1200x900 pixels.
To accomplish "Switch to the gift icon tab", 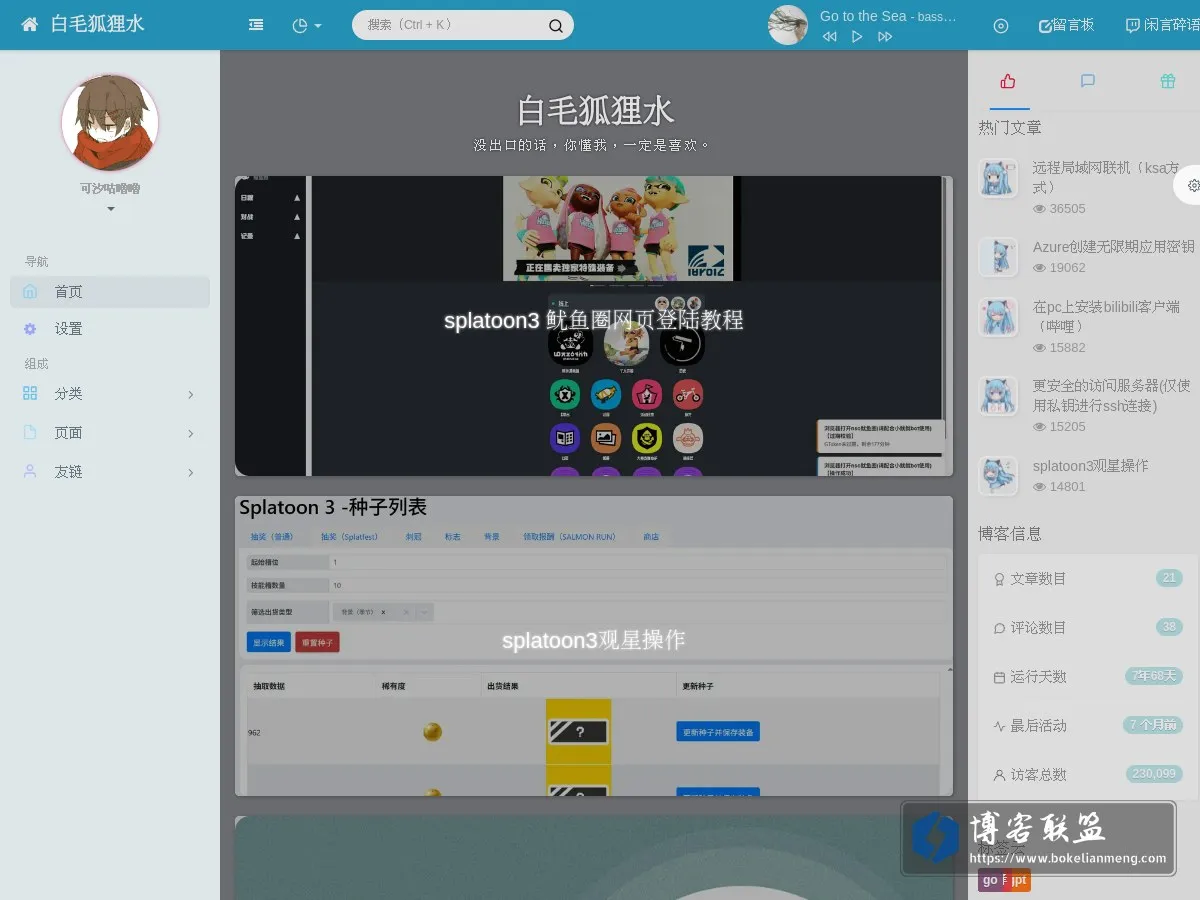I will tap(1168, 81).
